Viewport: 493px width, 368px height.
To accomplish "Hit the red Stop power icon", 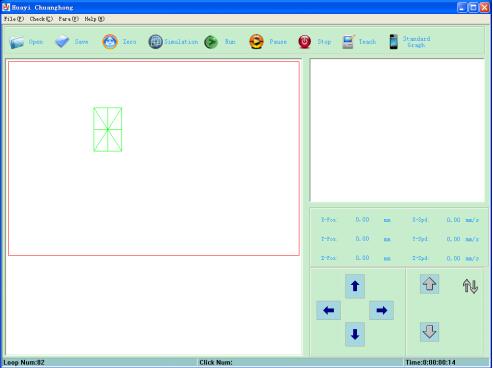I will (304, 42).
